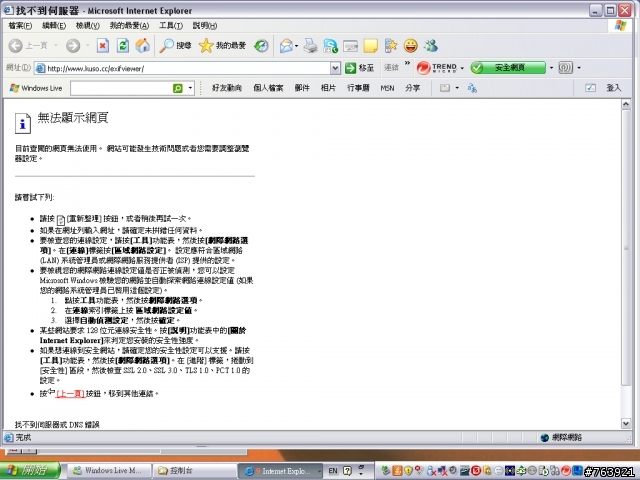
Task: Switch to Windows Live Messenger taskbar button
Action: pos(108,471)
